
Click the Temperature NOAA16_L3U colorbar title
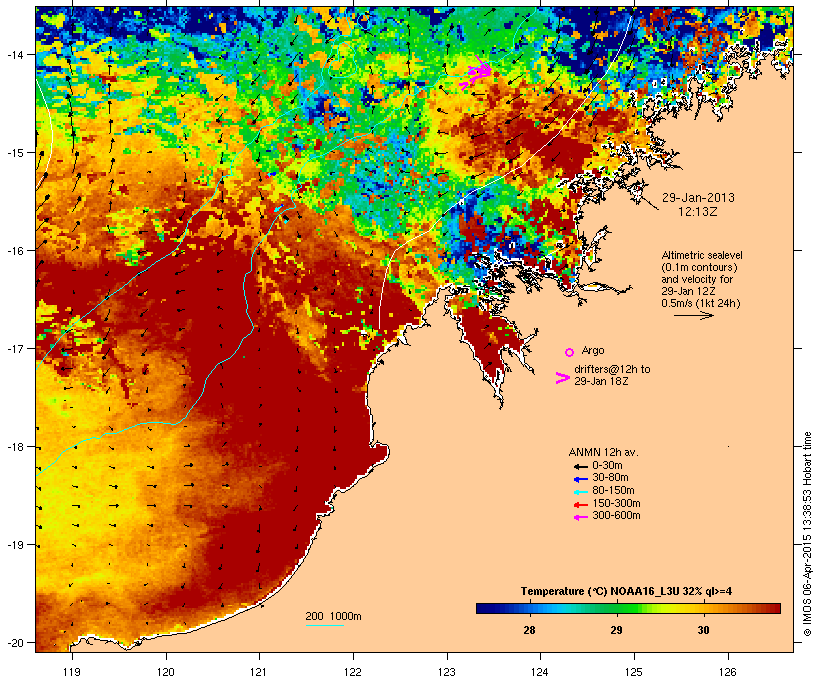click(626, 592)
